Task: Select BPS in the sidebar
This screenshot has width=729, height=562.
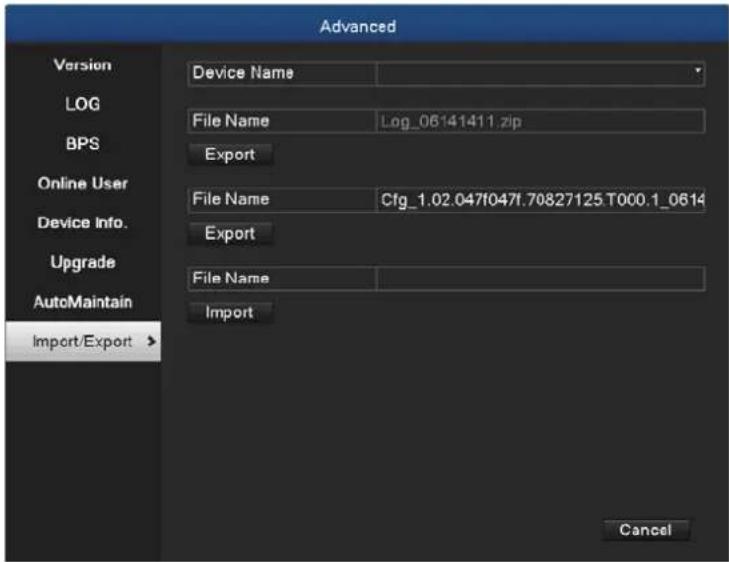Action: [x=83, y=144]
